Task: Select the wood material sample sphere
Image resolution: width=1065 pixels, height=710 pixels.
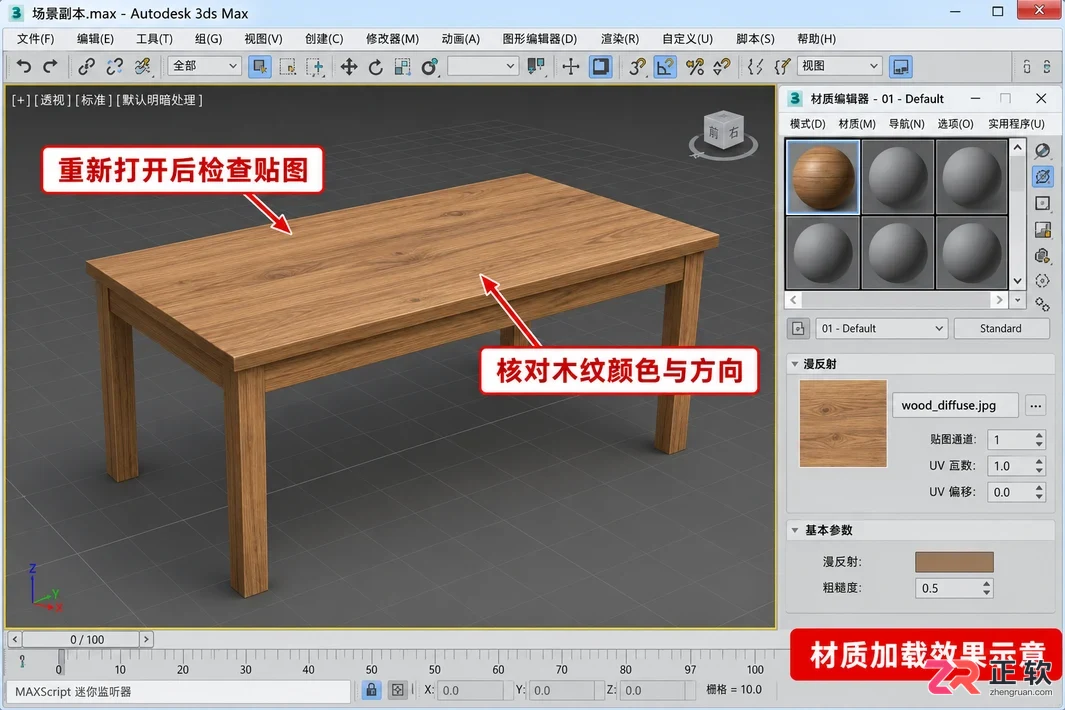Action: pyautogui.click(x=823, y=177)
